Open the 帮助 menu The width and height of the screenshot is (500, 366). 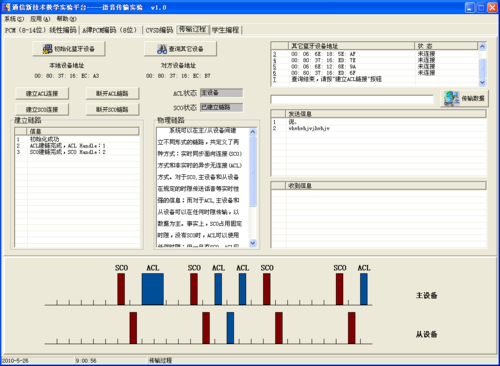tap(66, 19)
